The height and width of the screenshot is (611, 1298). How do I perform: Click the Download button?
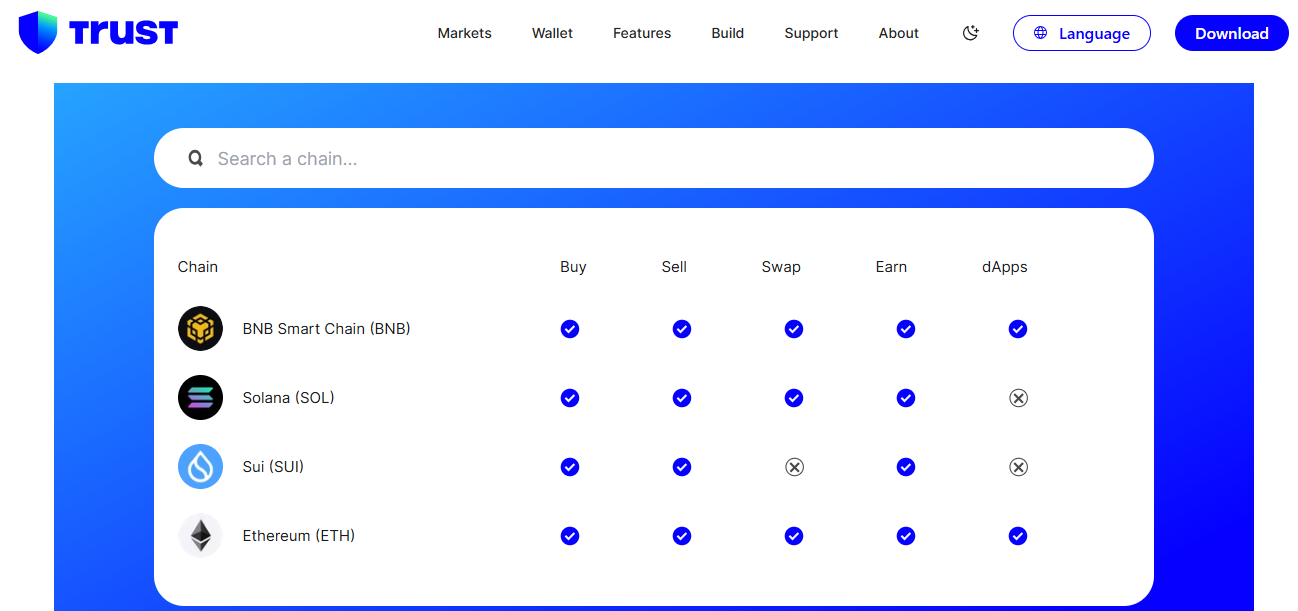click(x=1231, y=33)
